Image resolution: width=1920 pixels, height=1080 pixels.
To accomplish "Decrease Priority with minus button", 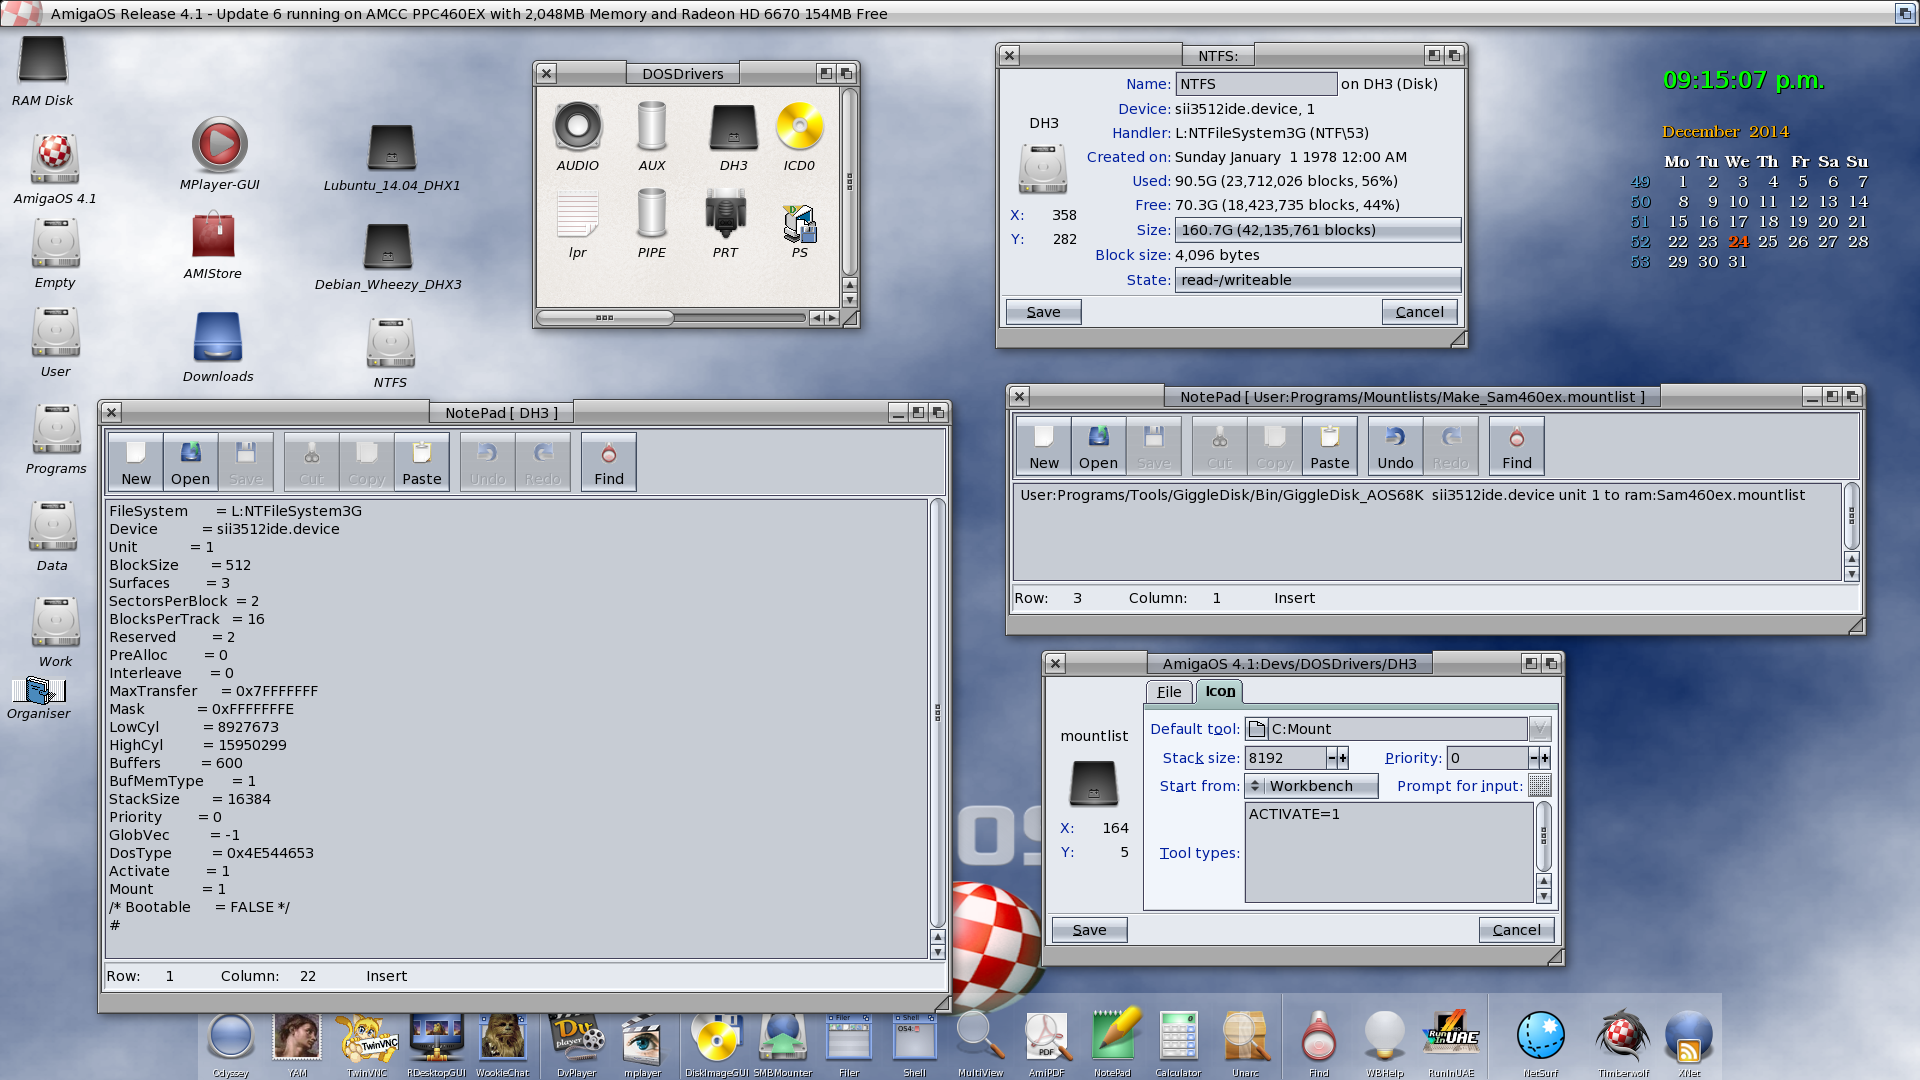I will tap(1533, 758).
